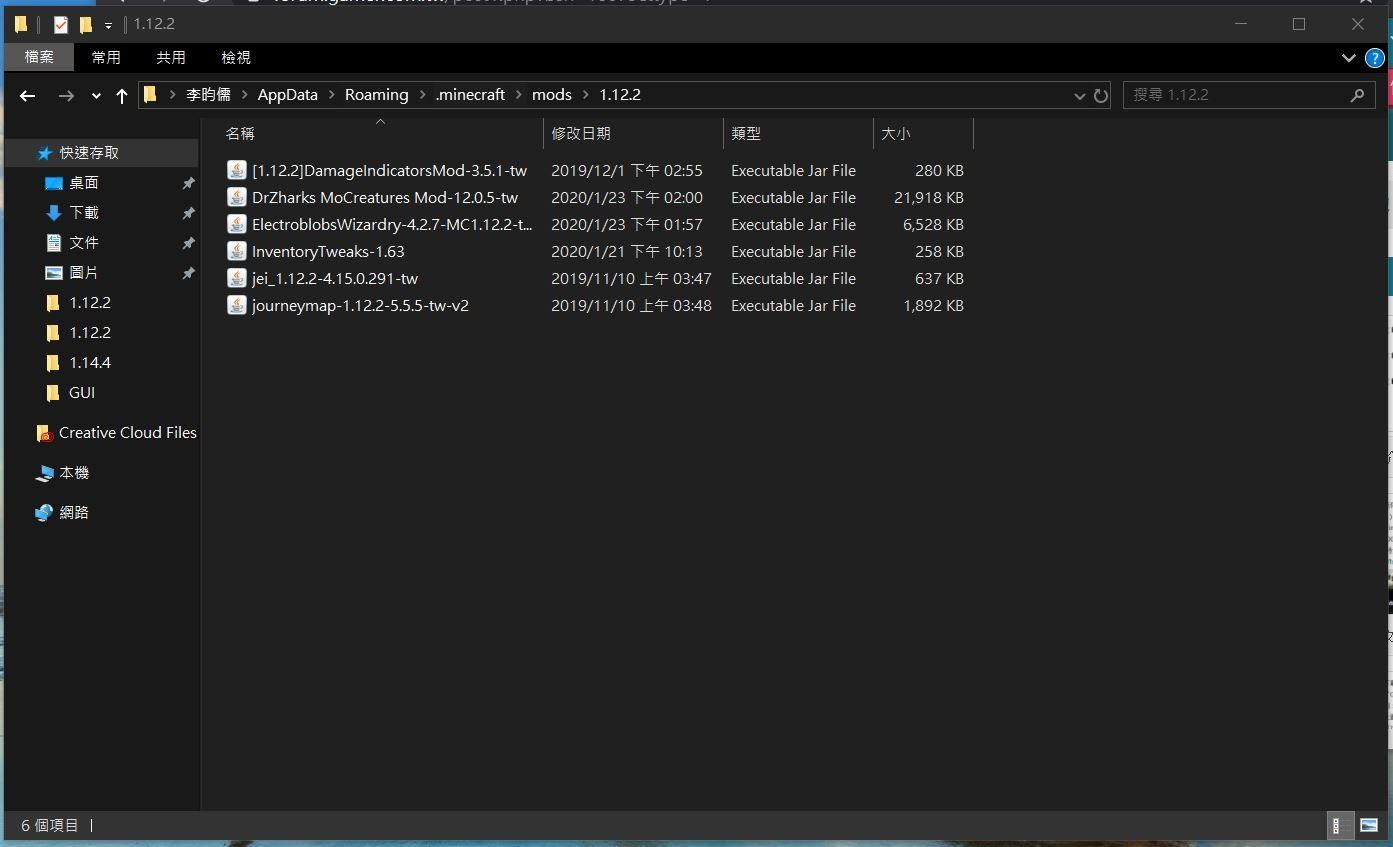Viewport: 1393px width, 847px height.
Task: Click the Forward navigation arrow
Action: 66,95
